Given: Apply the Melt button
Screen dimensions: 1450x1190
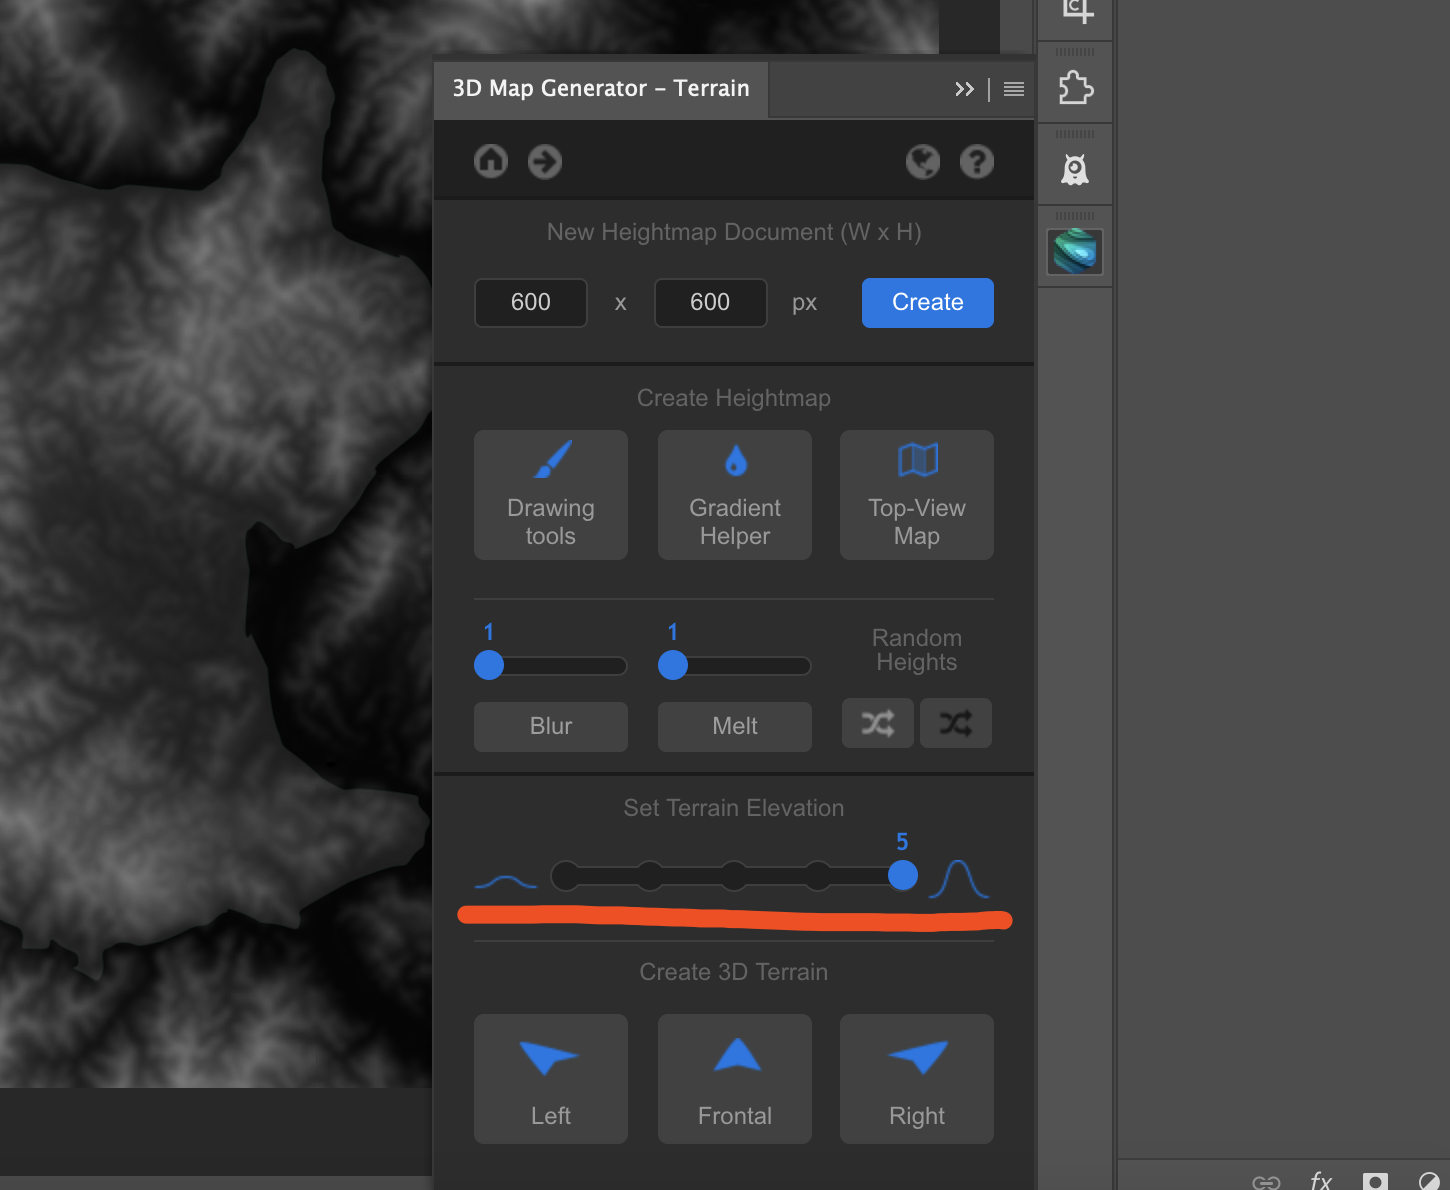Looking at the screenshot, I should (x=735, y=726).
